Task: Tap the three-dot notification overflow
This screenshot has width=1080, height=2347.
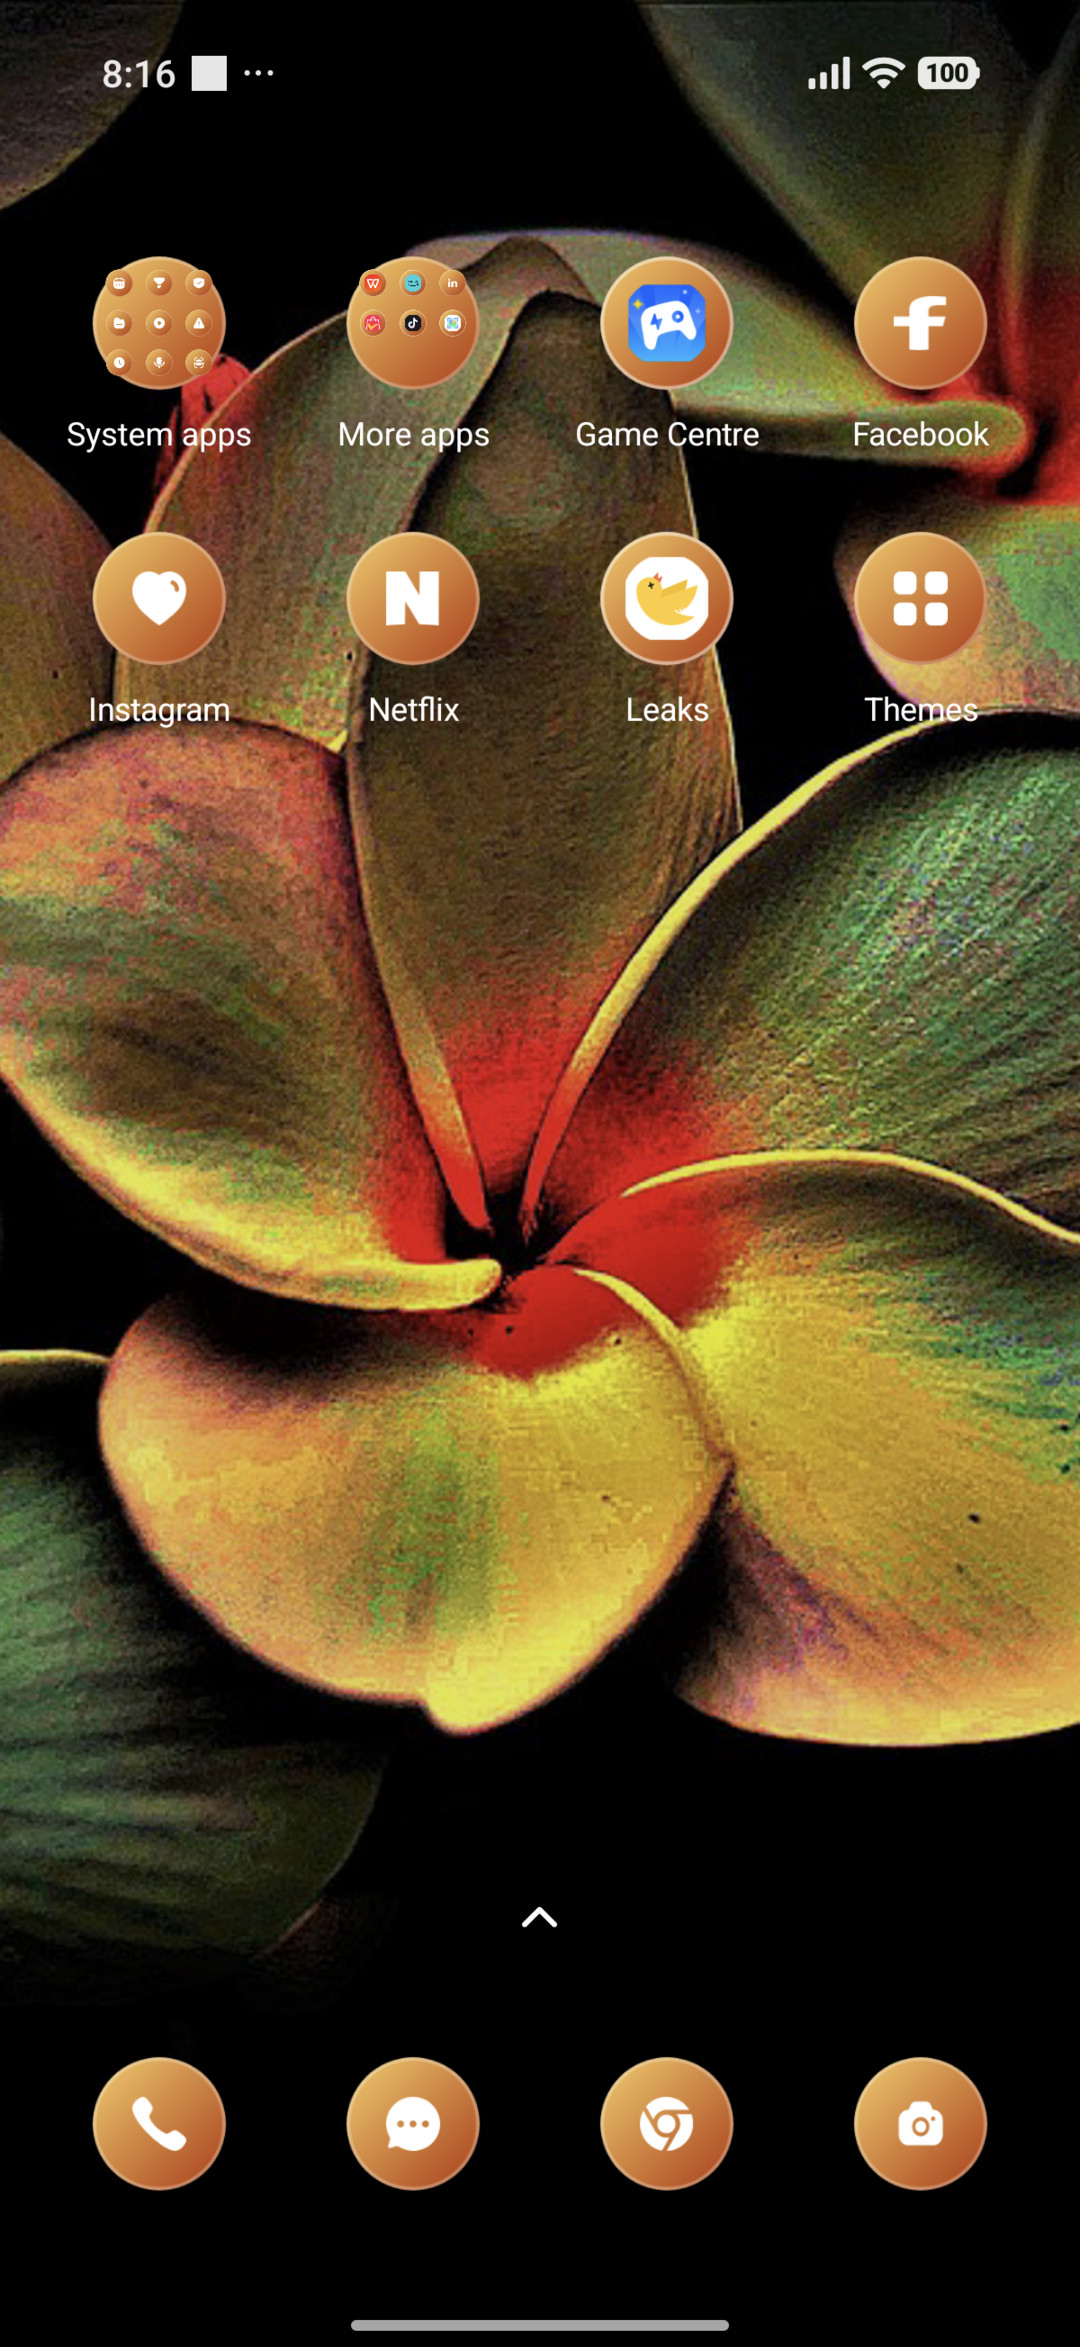Action: click(259, 73)
